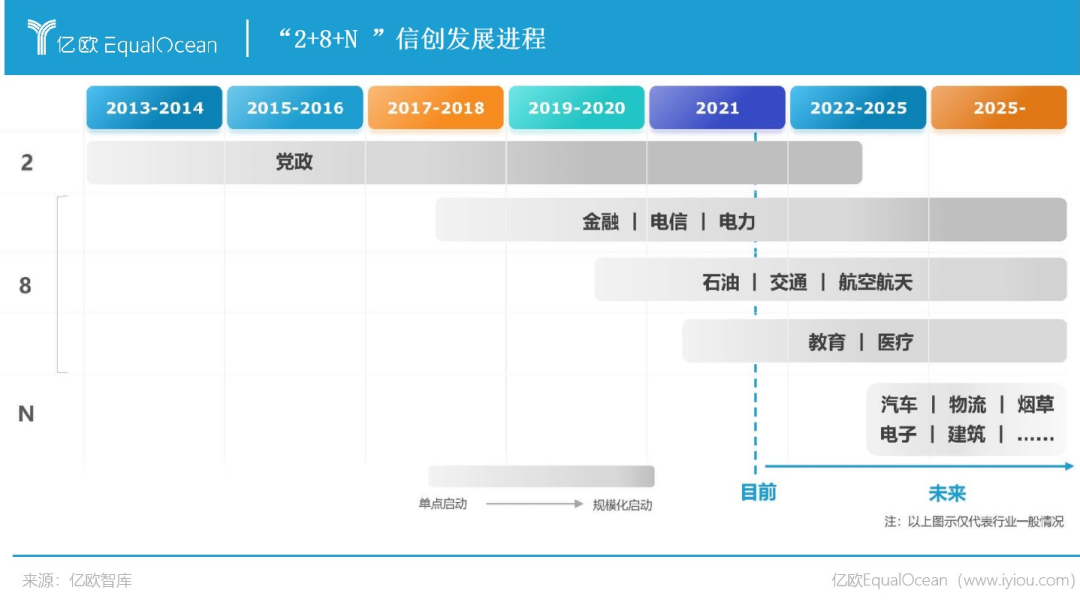Click the 未来 label under arrow

point(947,493)
